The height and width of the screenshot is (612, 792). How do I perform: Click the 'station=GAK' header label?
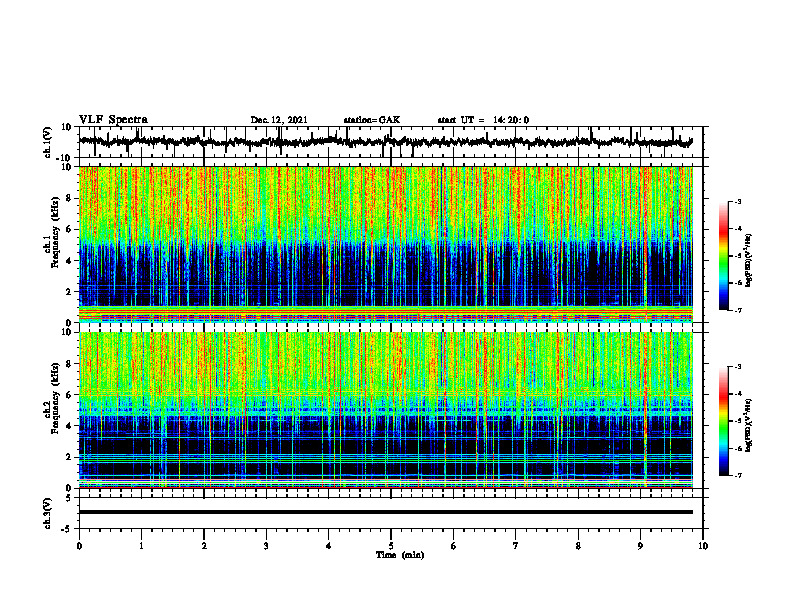372,120
